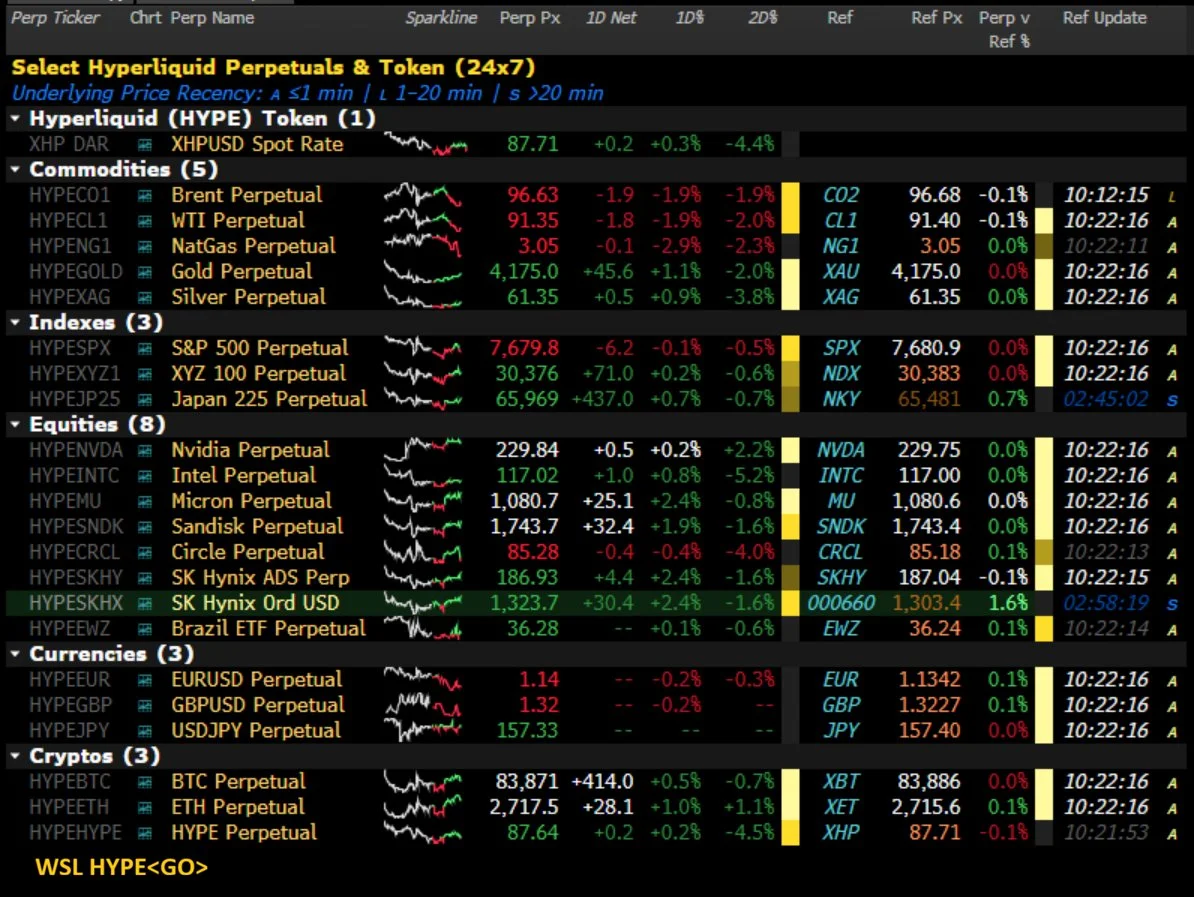Sort by 1D Net column header
This screenshot has width=1194, height=897.
tap(611, 18)
